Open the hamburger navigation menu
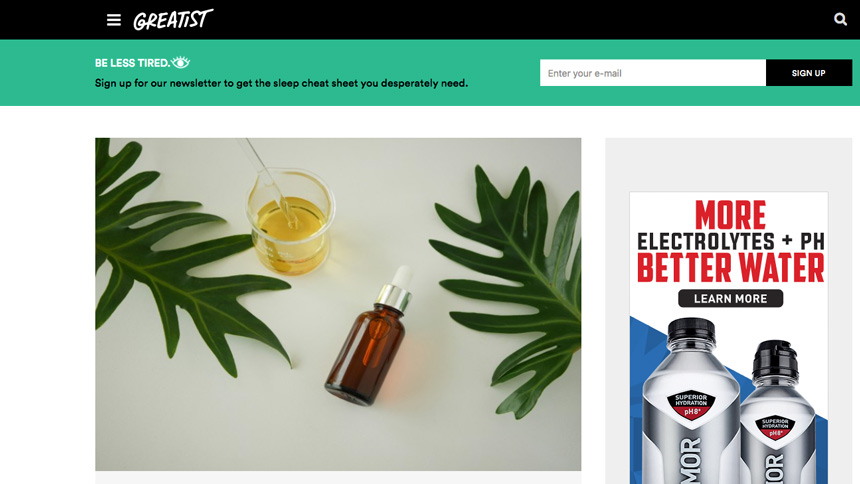This screenshot has width=860, height=484. [114, 20]
